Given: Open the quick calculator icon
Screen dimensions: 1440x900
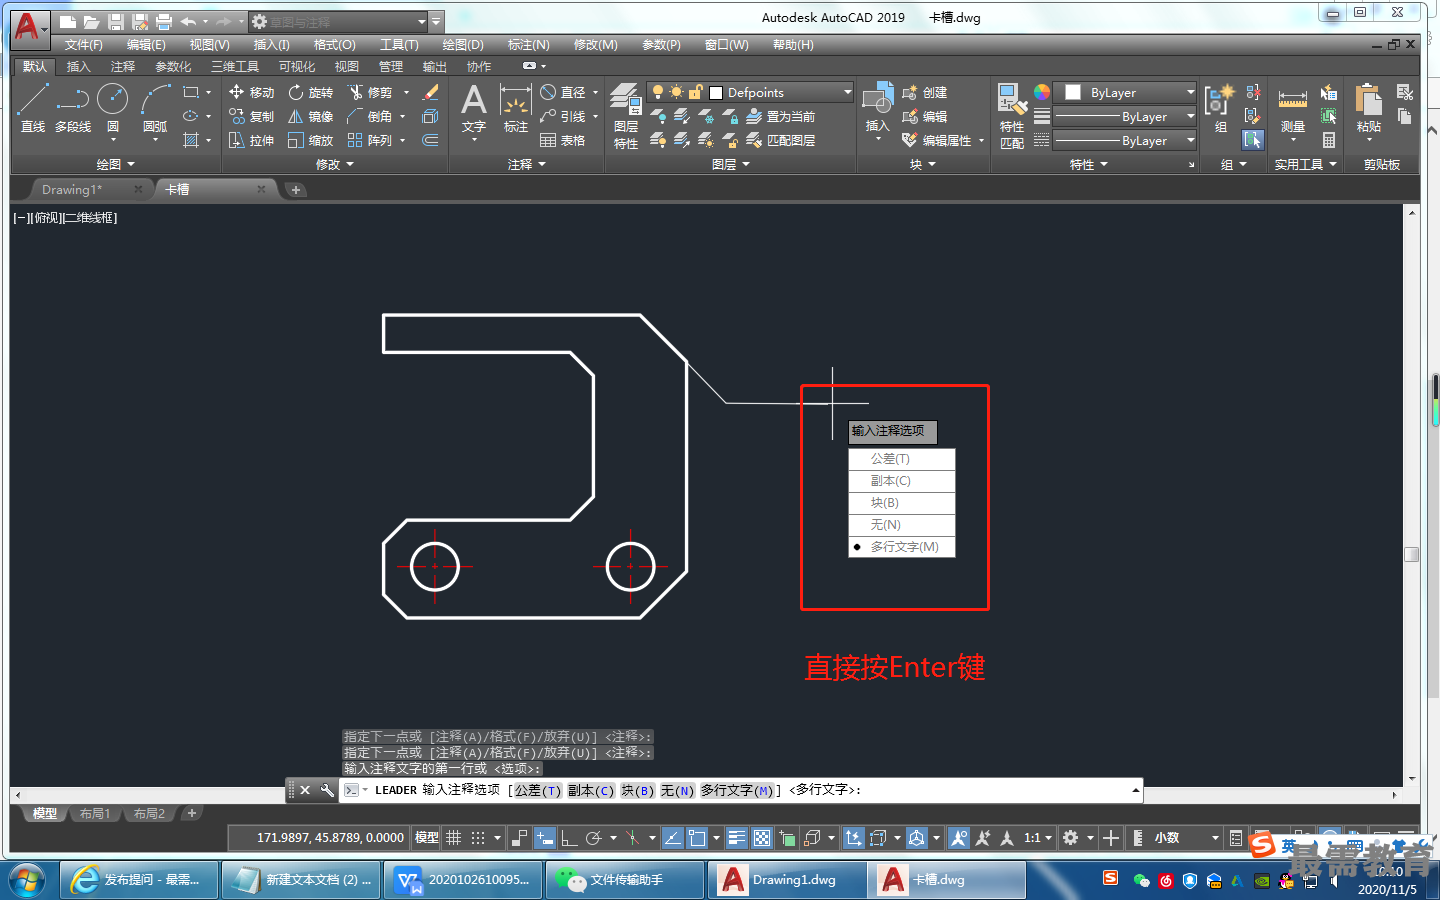Looking at the screenshot, I should 1328,140.
